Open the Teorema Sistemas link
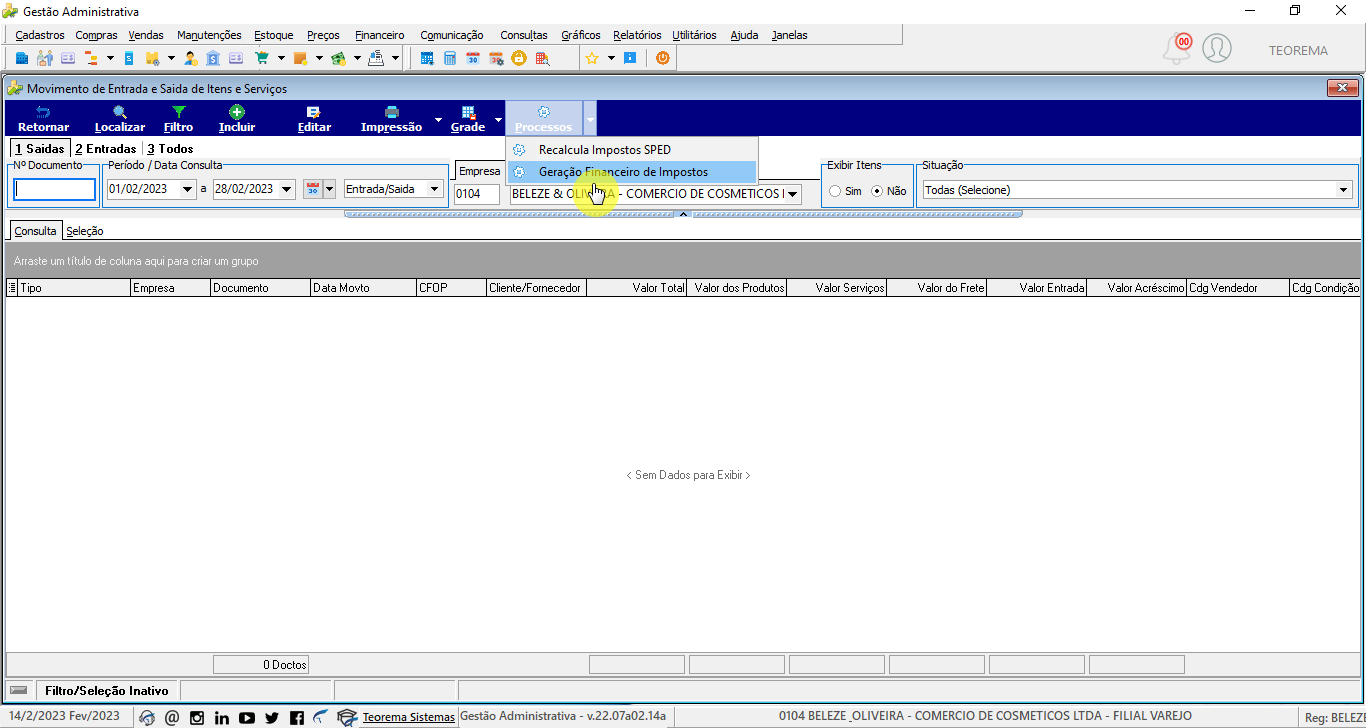This screenshot has height=728, width=1366. pyautogui.click(x=408, y=717)
